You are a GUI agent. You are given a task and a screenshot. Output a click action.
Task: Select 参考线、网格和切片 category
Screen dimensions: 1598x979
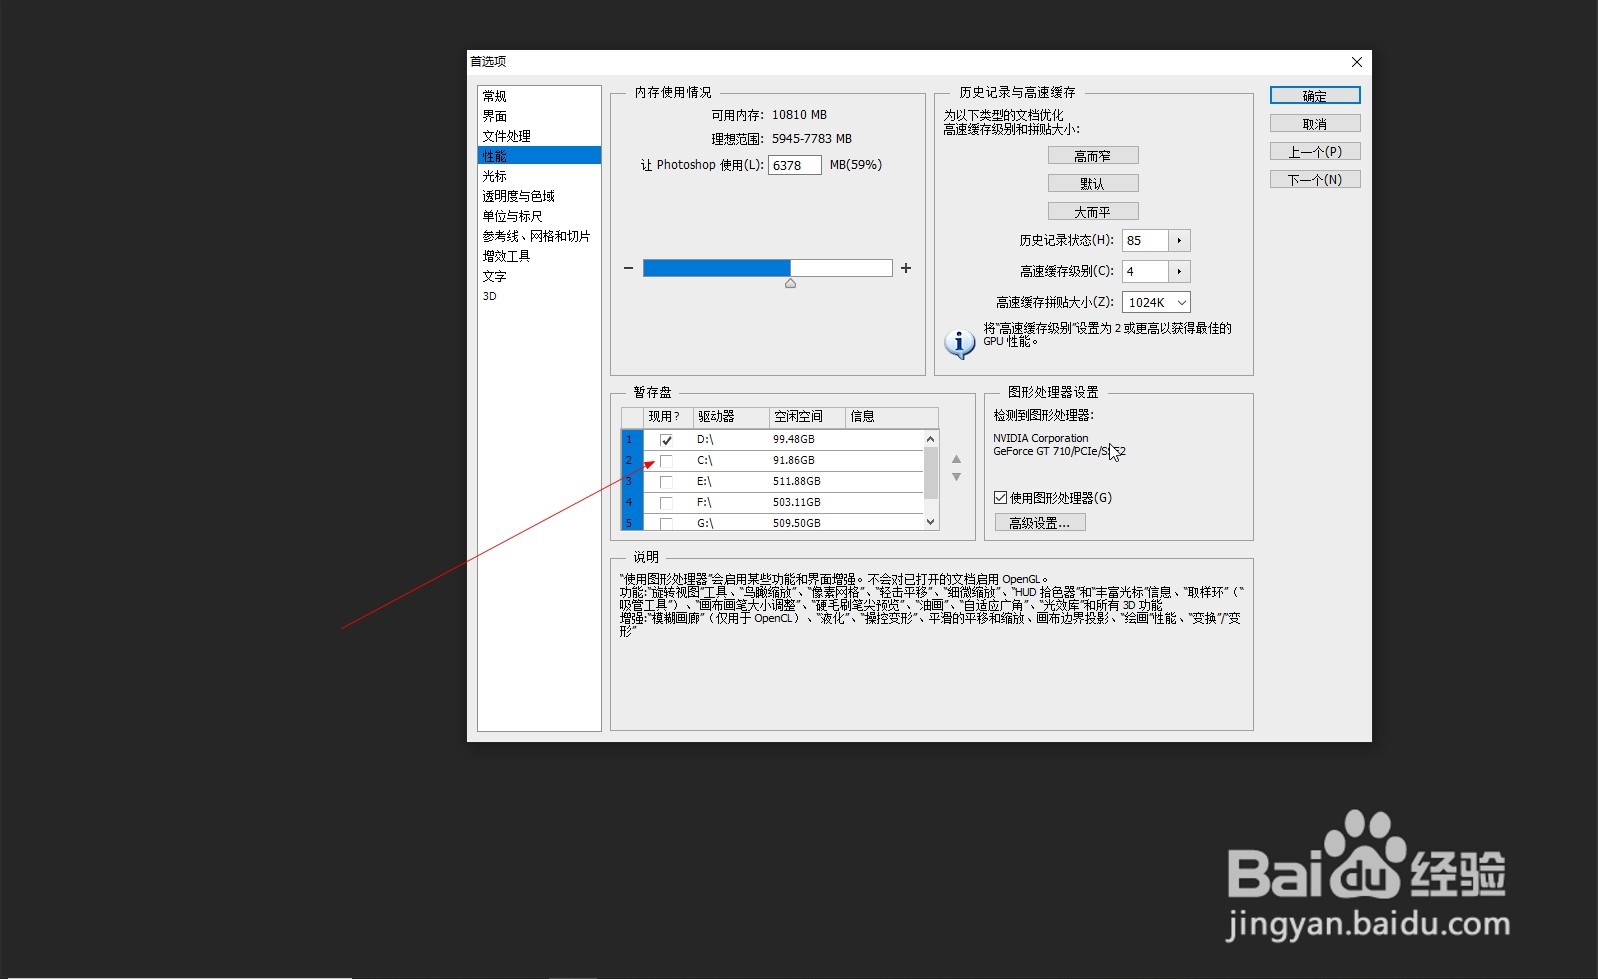coord(536,236)
